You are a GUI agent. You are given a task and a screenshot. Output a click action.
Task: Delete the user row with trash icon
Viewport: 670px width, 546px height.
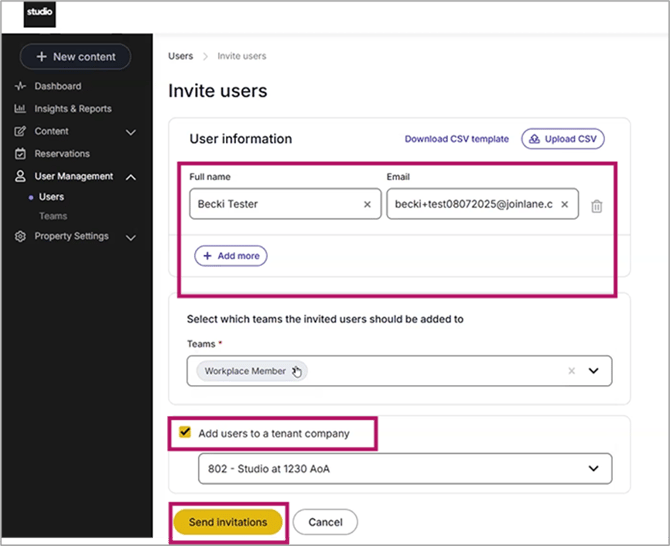(597, 206)
